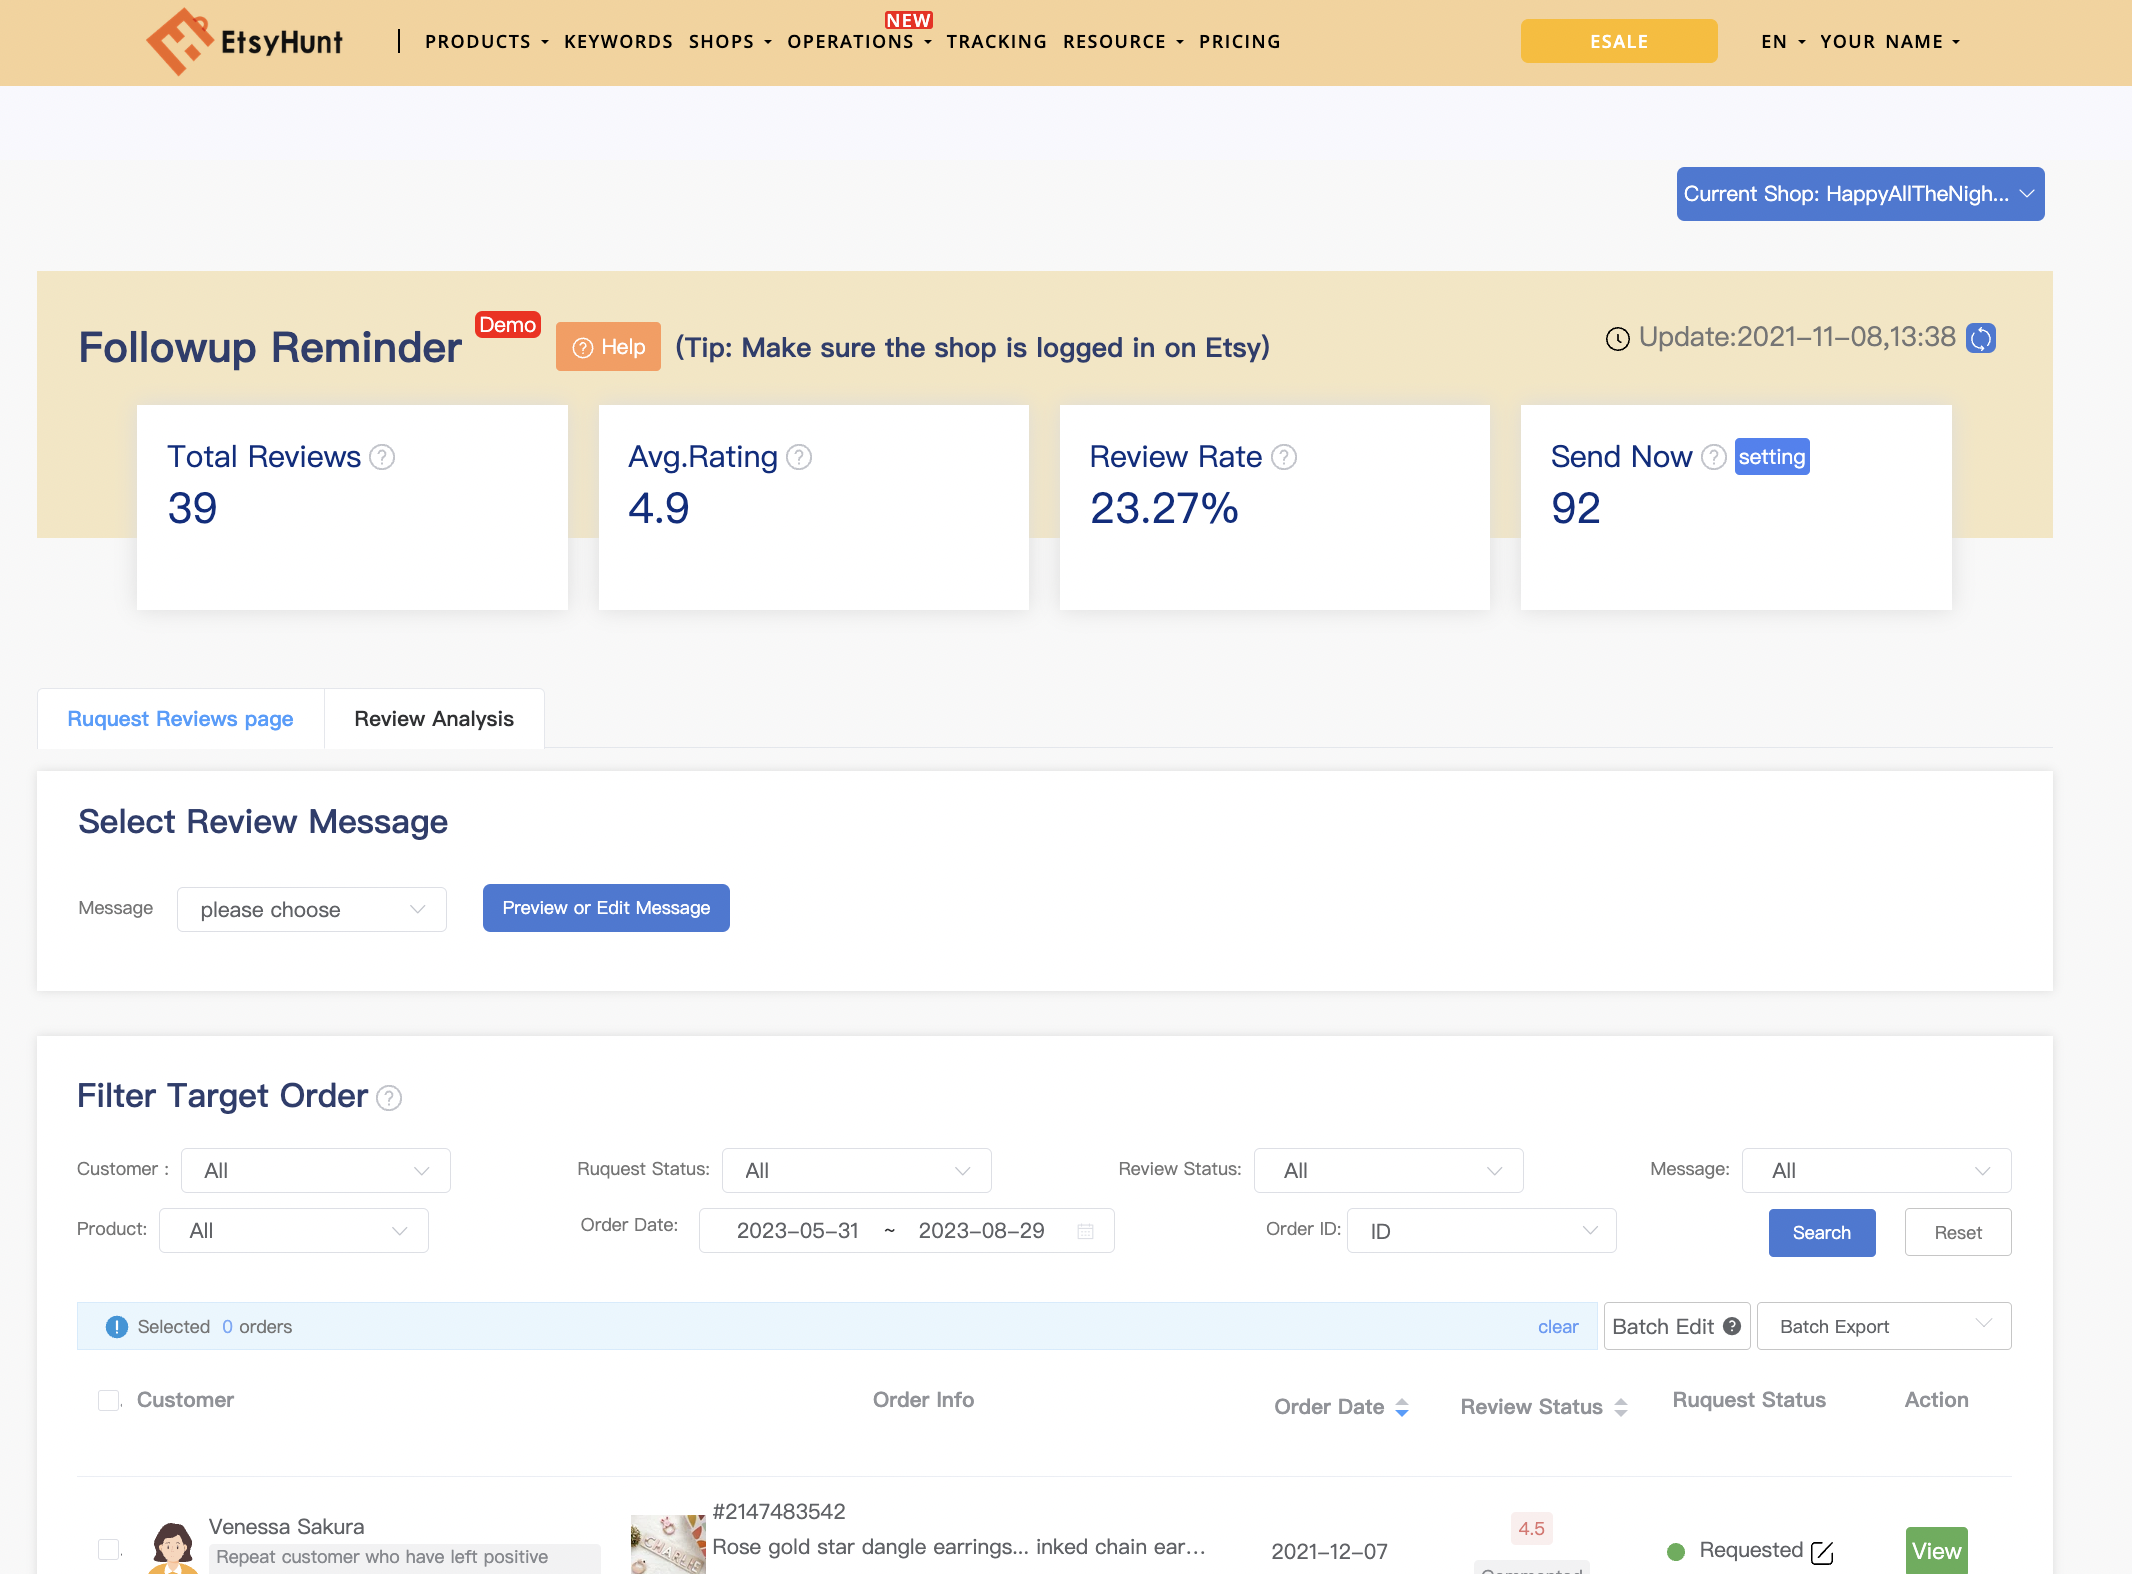Image resolution: width=2132 pixels, height=1574 pixels.
Task: Click the clear selection link
Action: (1557, 1327)
